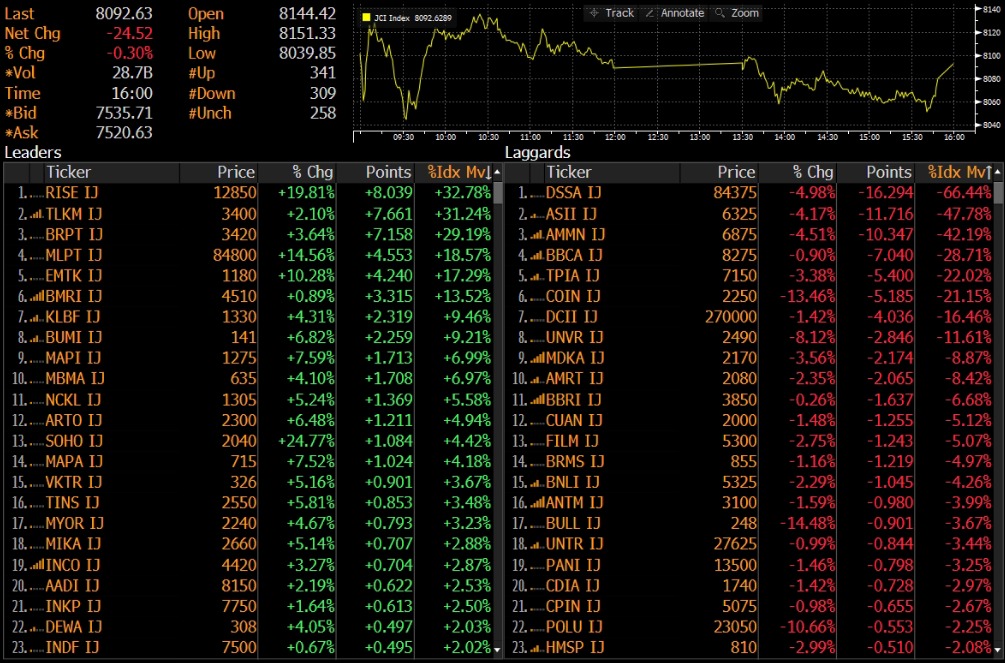
Task: Click the signal bars icon beside BMRI IJ
Action: (34, 296)
